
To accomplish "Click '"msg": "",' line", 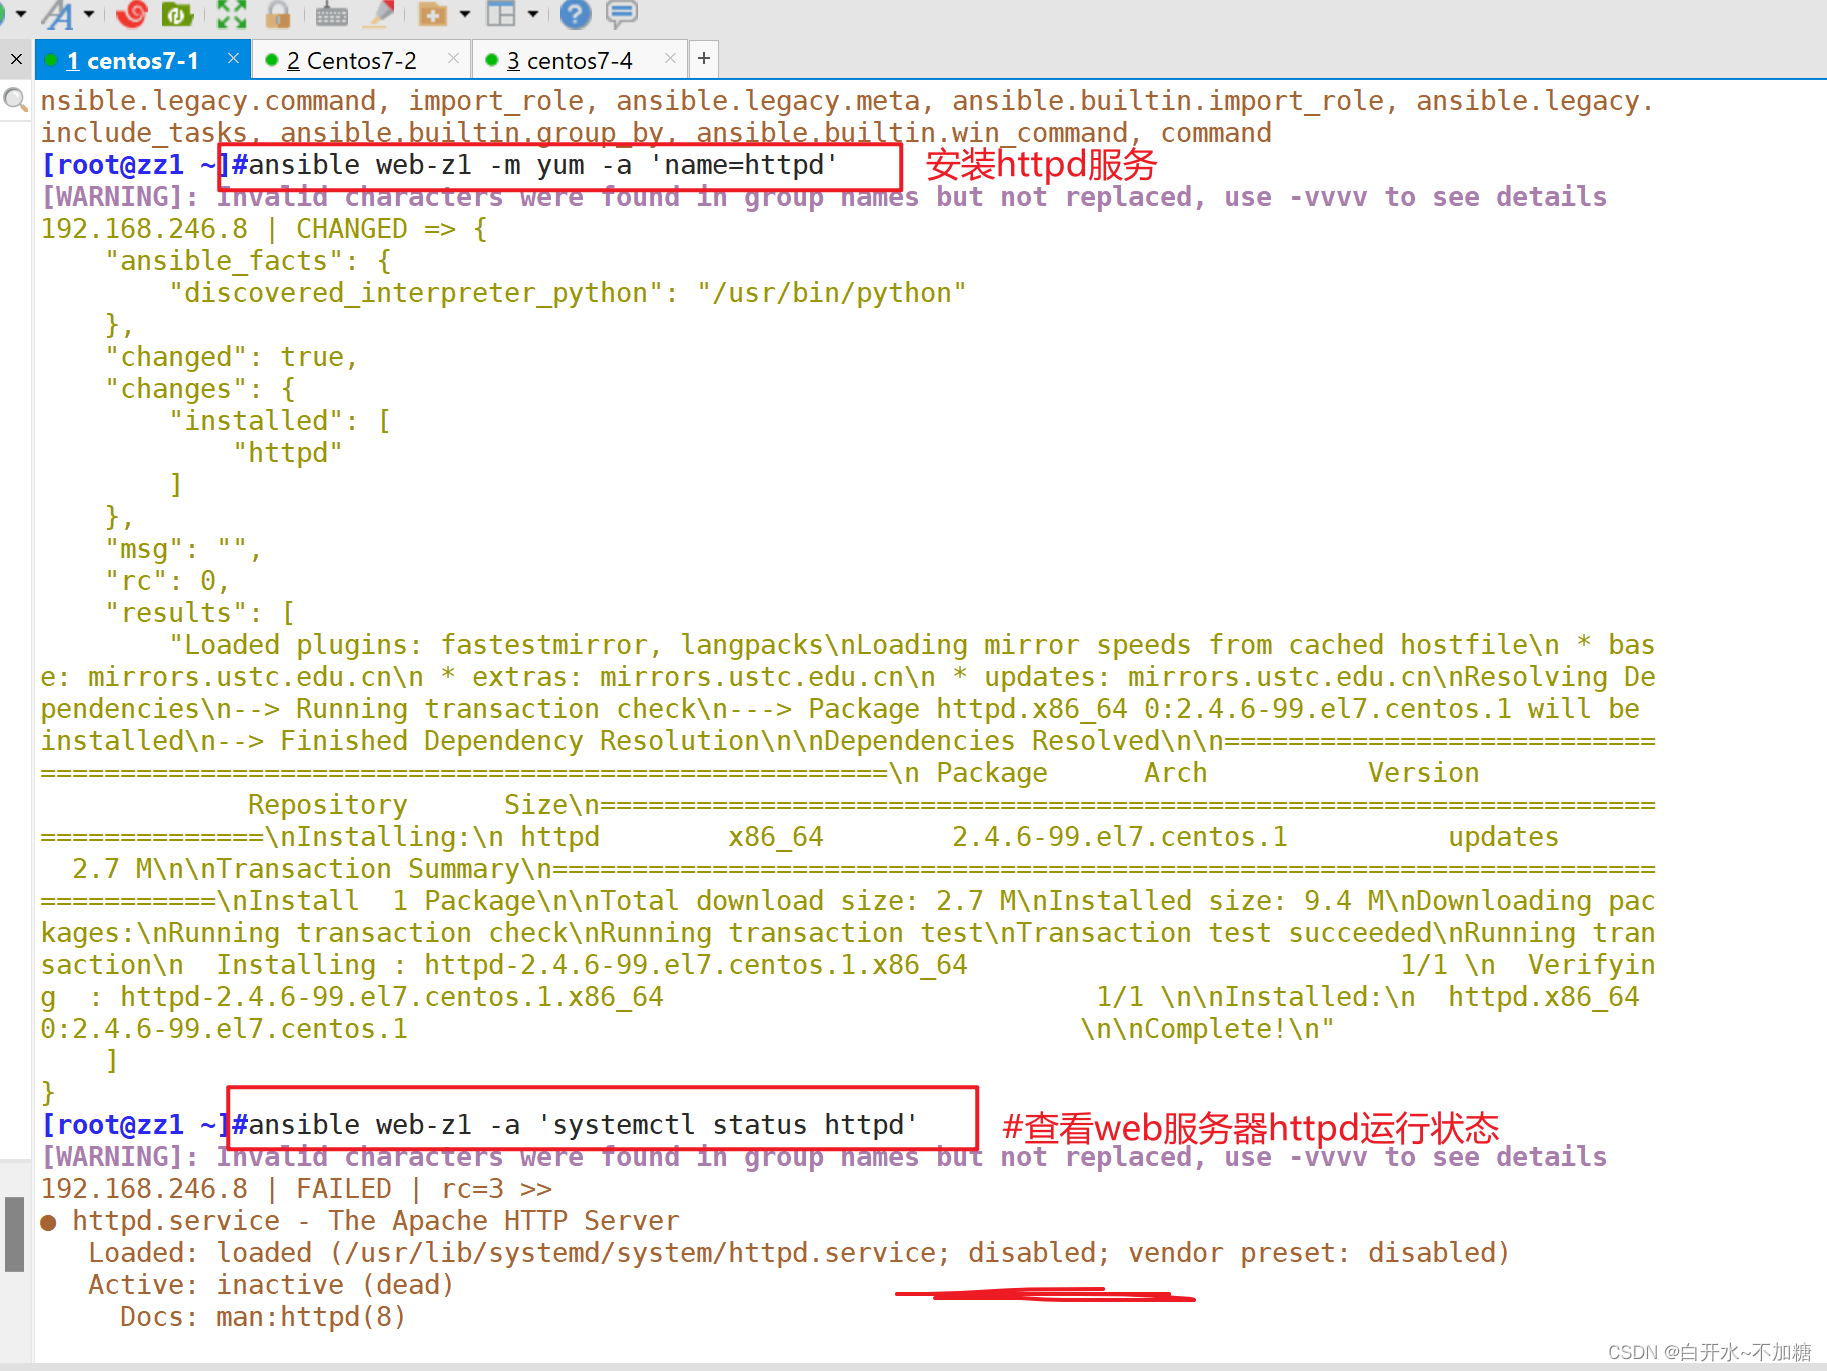I will click(184, 549).
